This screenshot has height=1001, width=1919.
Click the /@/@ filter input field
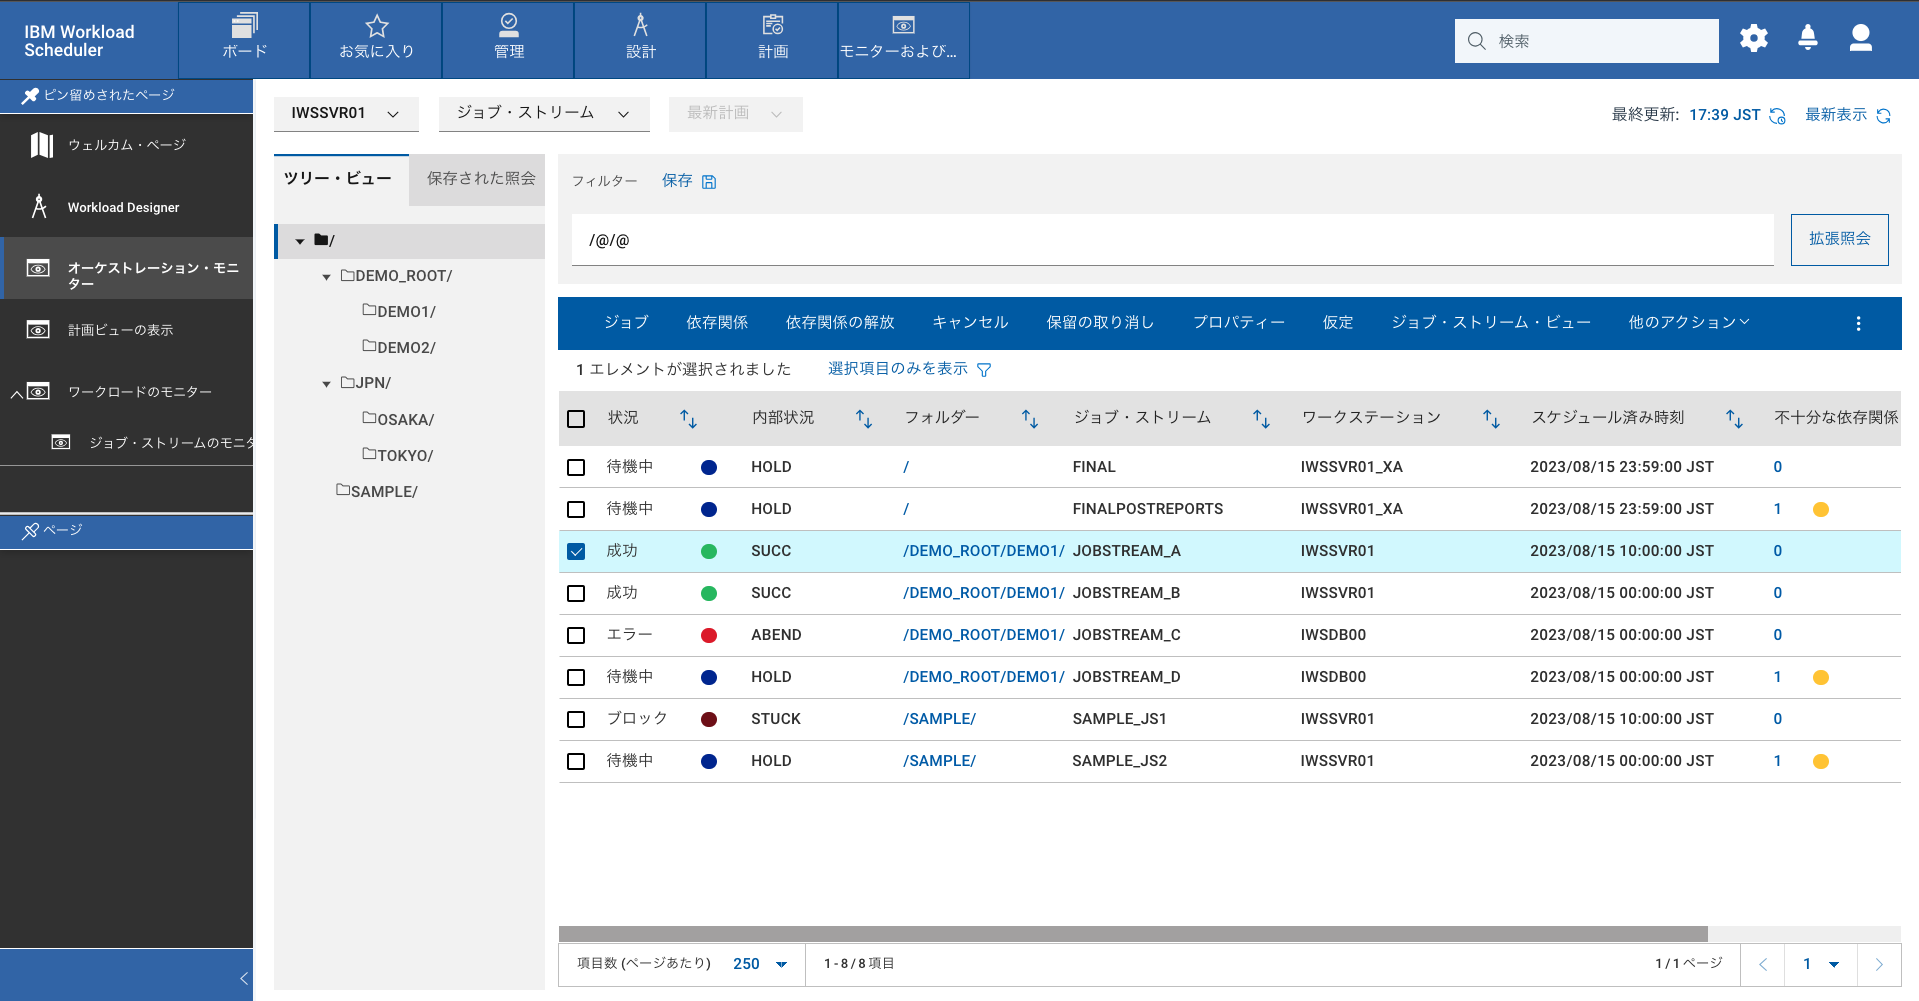coord(1172,240)
